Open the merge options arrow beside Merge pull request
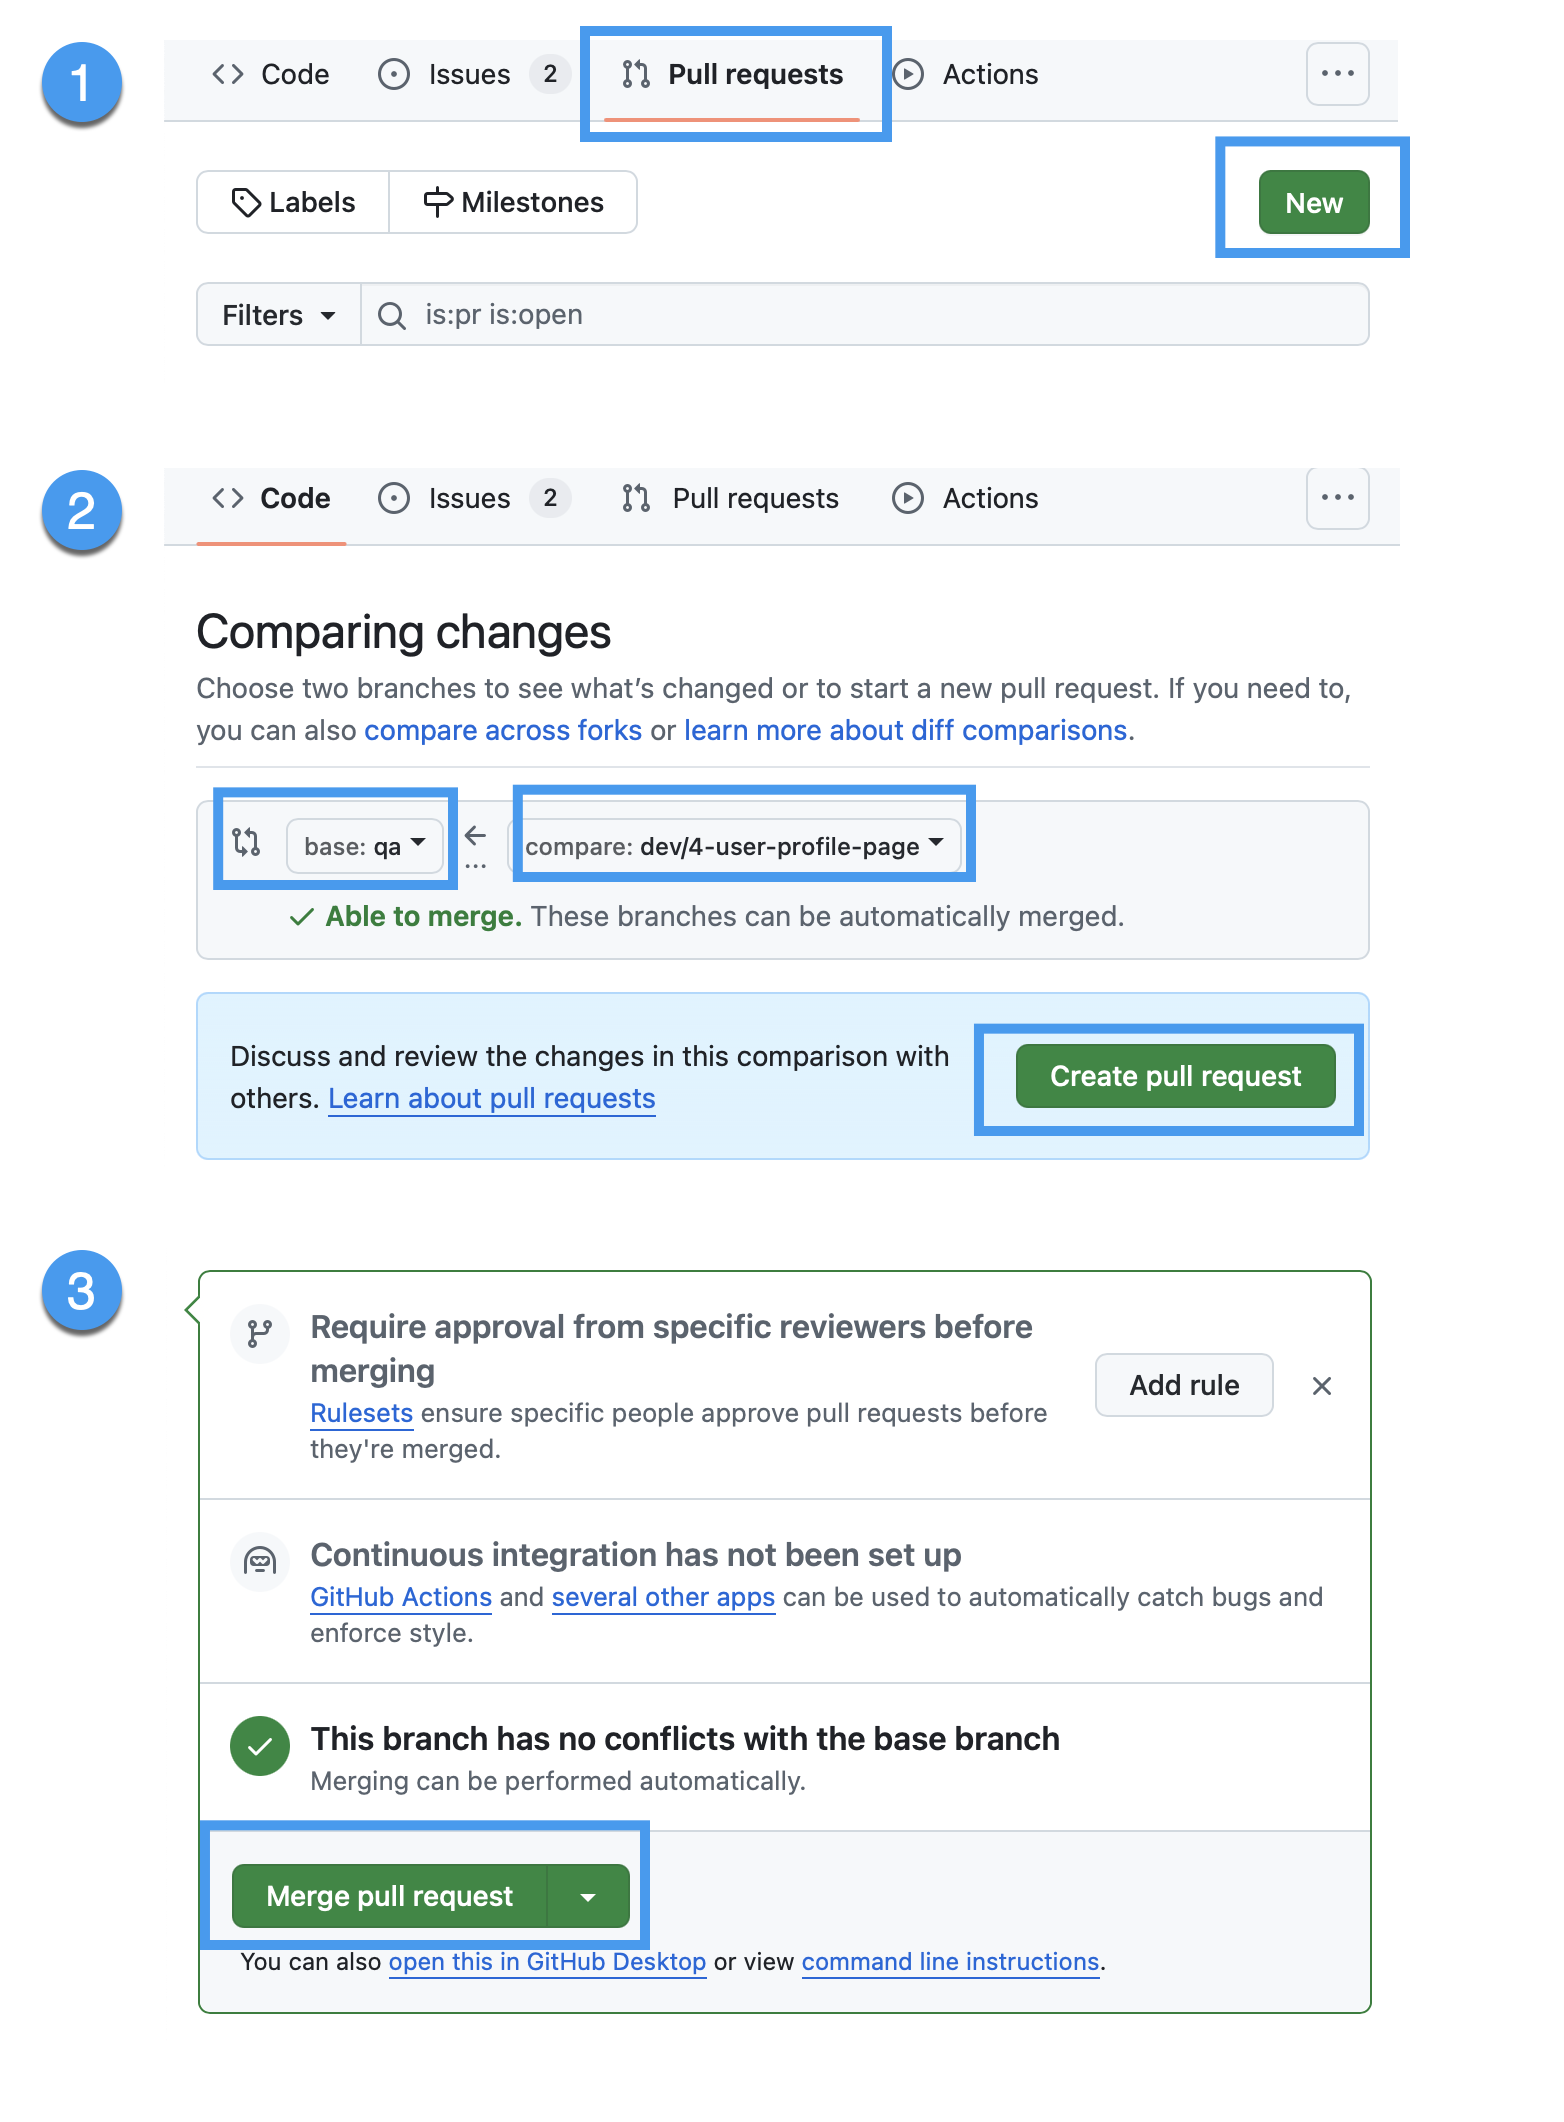The height and width of the screenshot is (2122, 1564). point(589,1896)
